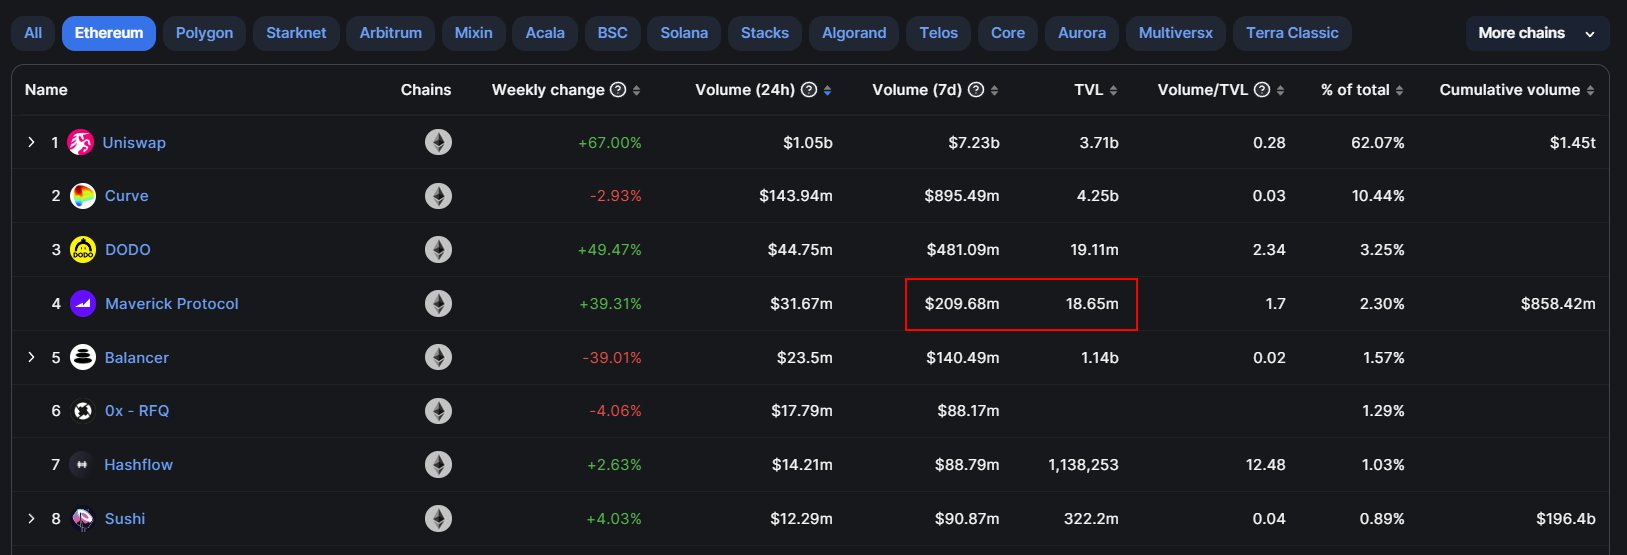Click the Volume (7d) help icon
Image resolution: width=1627 pixels, height=555 pixels.
pyautogui.click(x=976, y=90)
